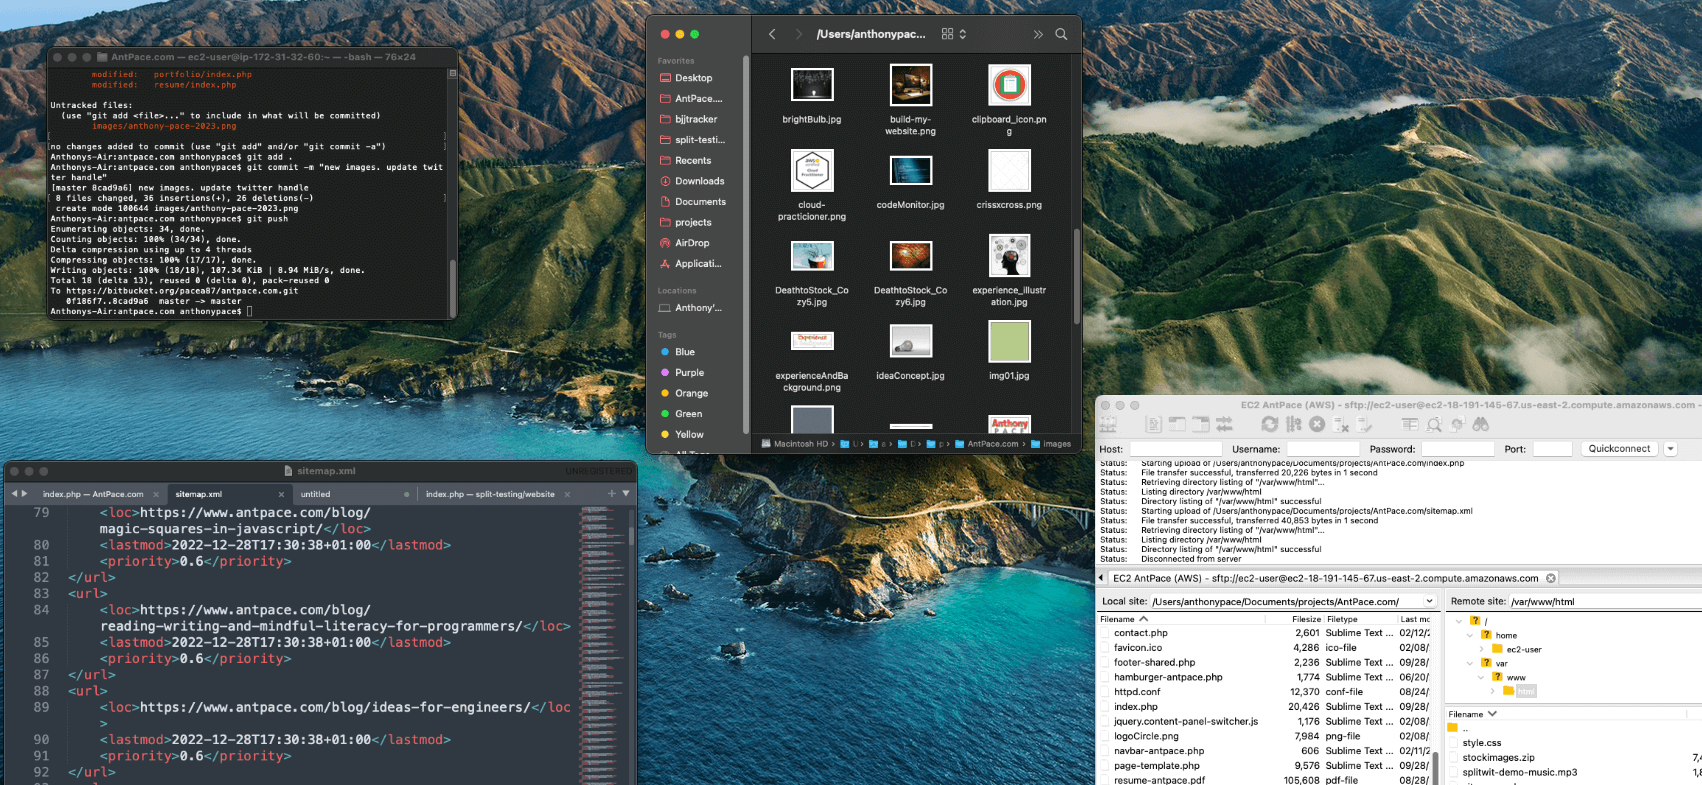This screenshot has height=785, width=1702.
Task: Refresh file and folder lists in FileZilla
Action: [1269, 424]
